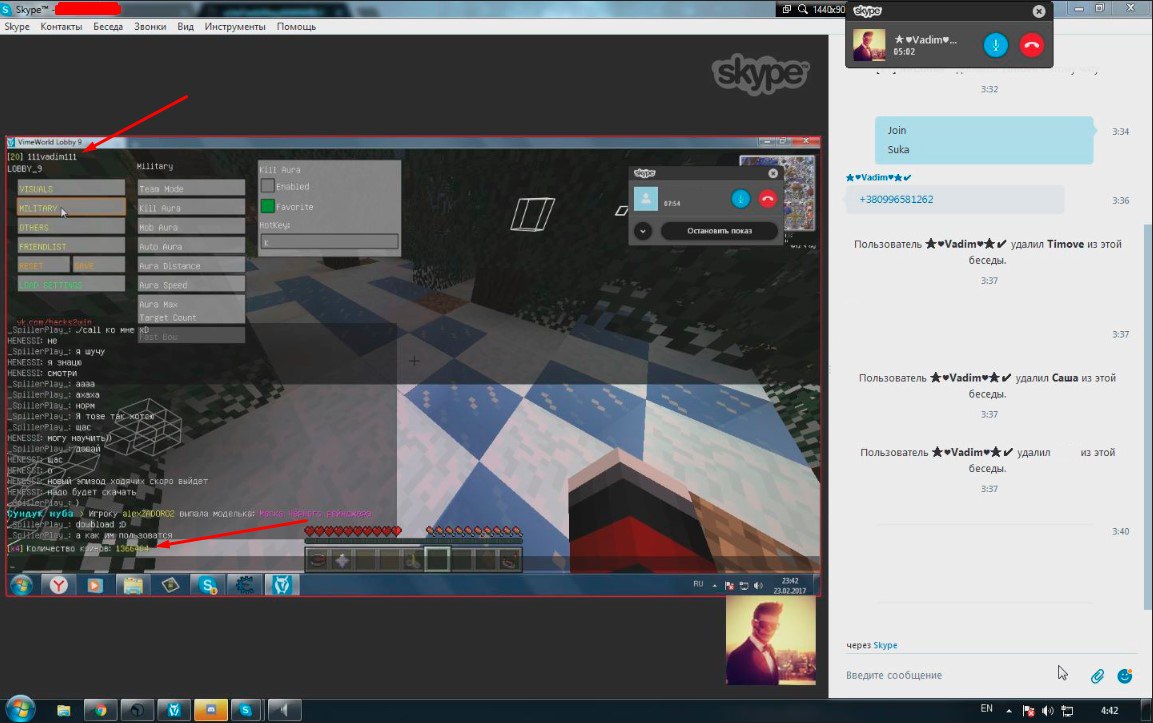Select Aura Distance option
This screenshot has width=1153, height=723.
click(x=191, y=265)
